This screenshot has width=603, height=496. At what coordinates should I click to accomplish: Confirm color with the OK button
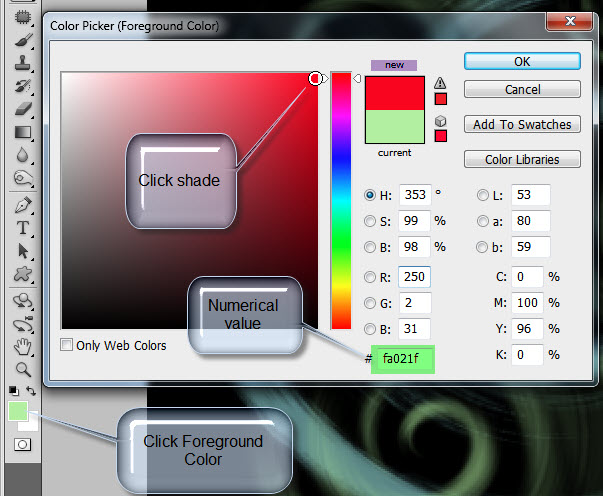(522, 62)
